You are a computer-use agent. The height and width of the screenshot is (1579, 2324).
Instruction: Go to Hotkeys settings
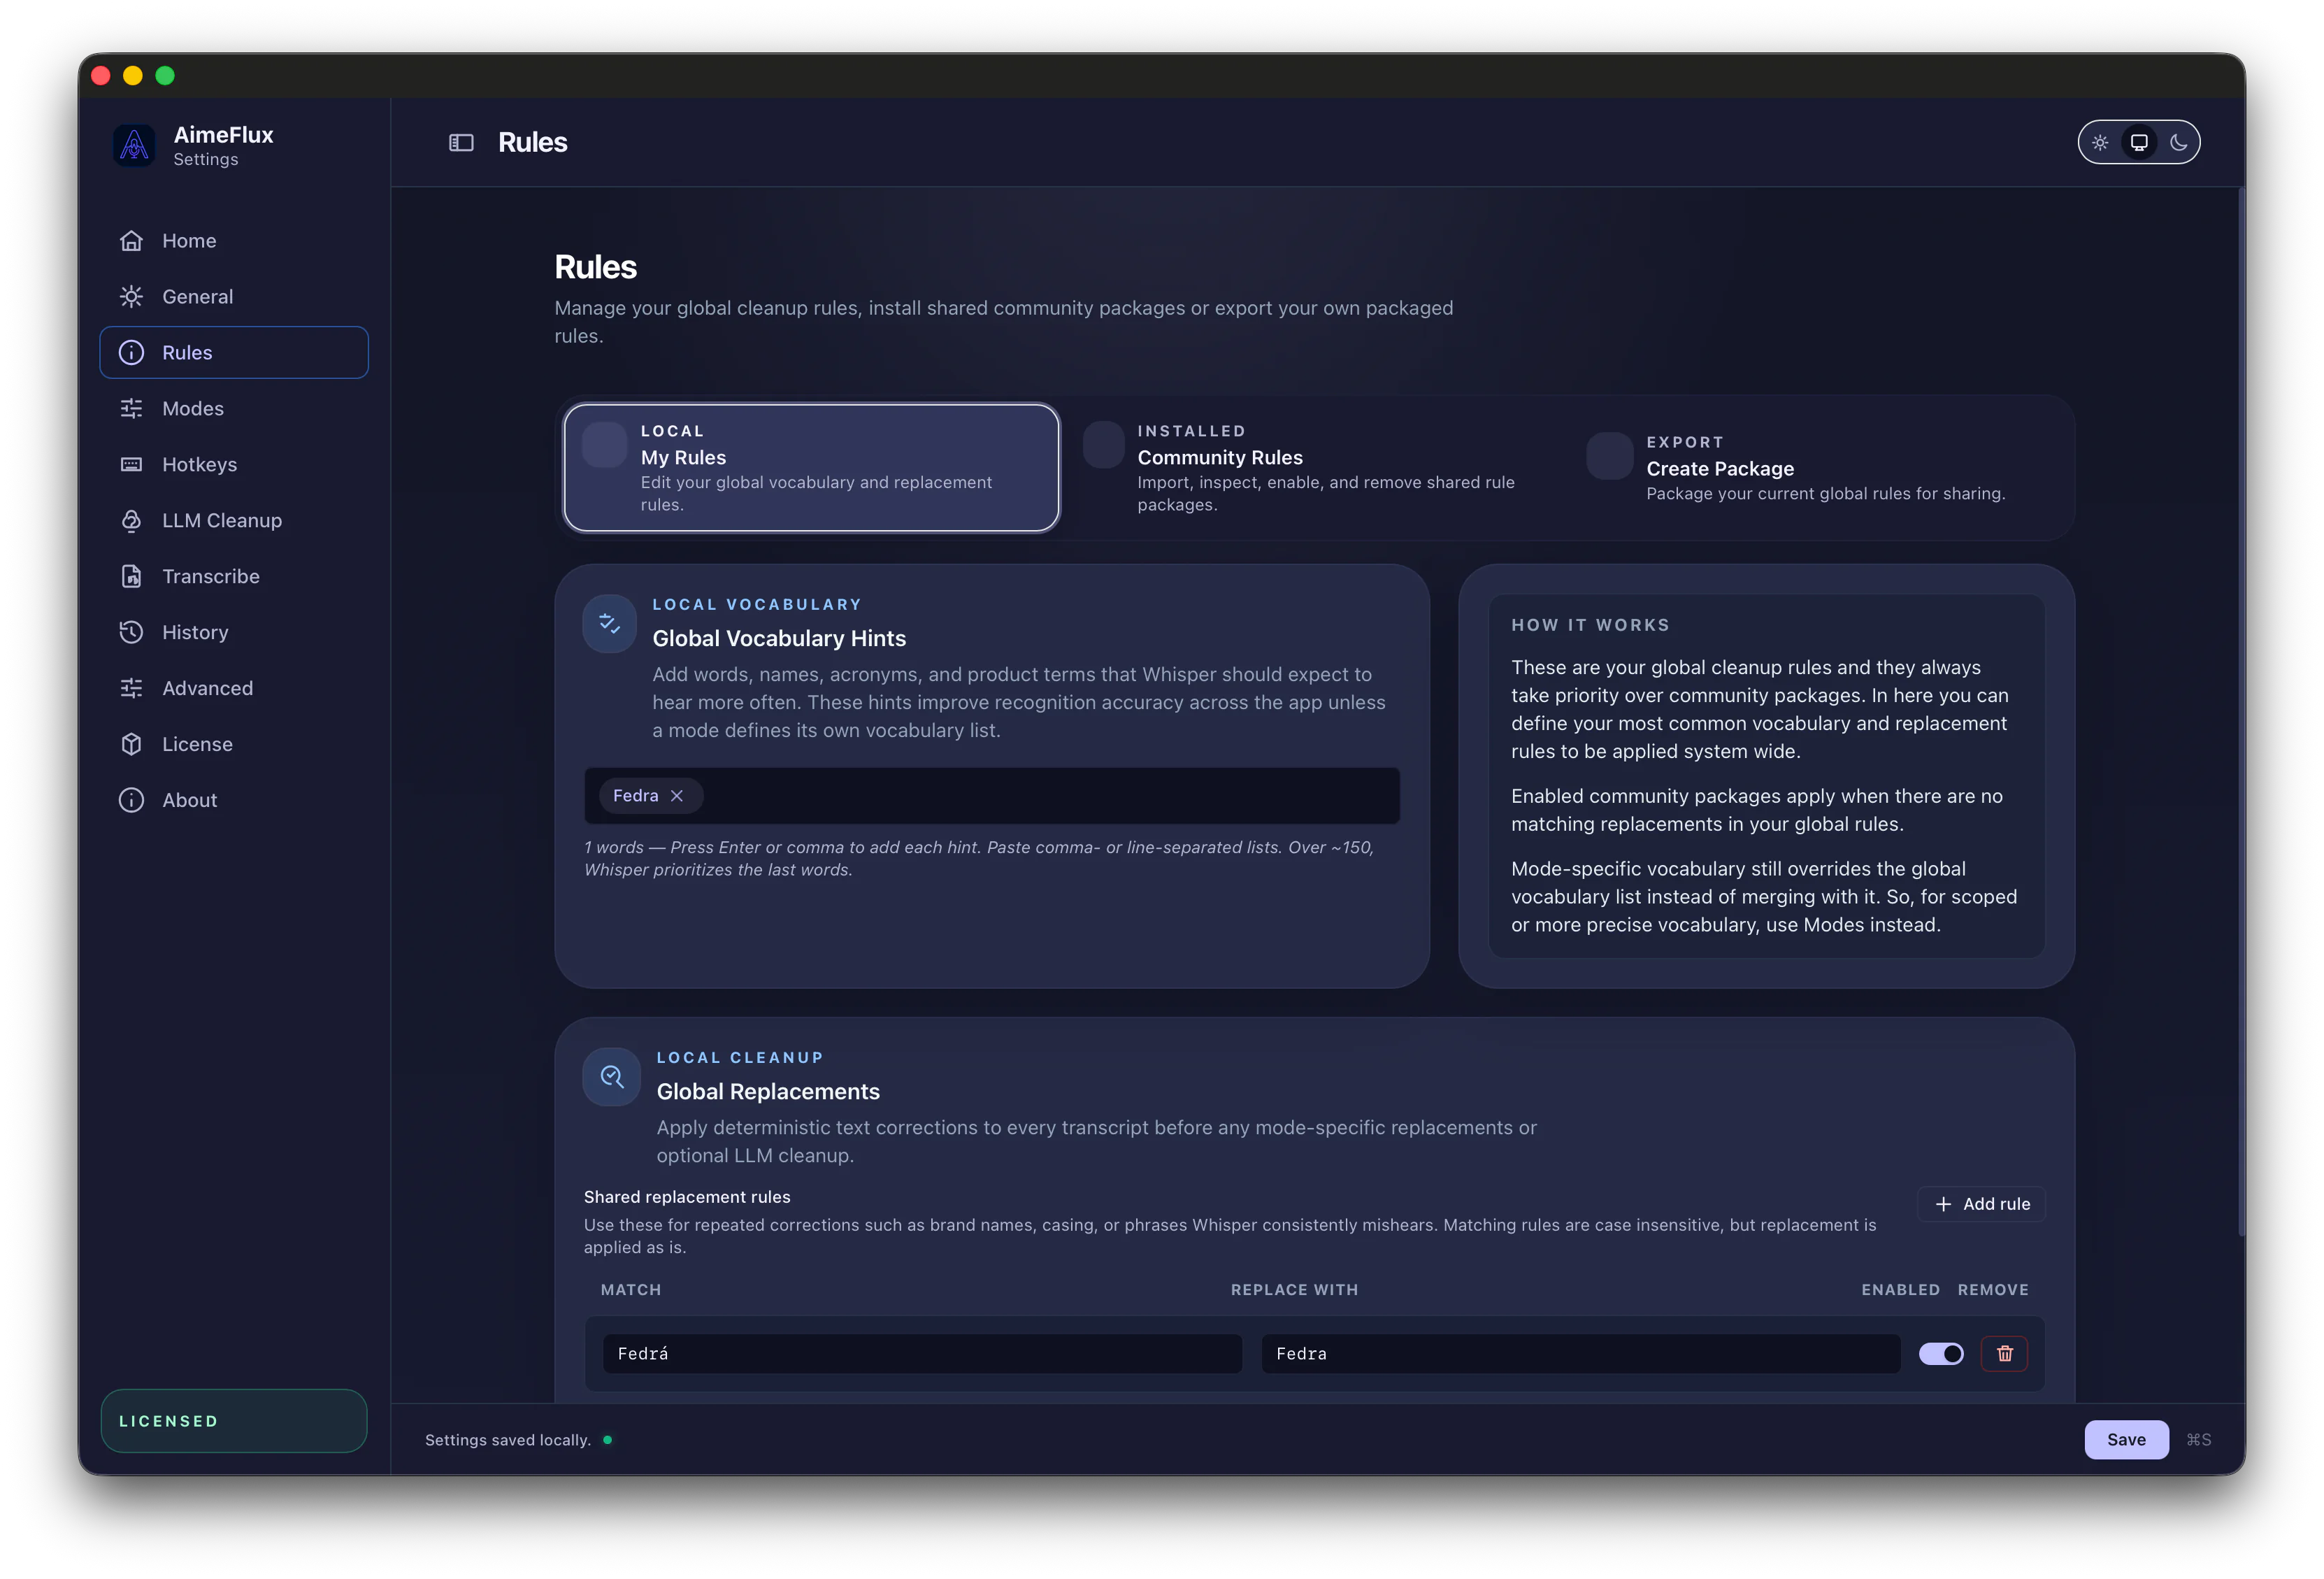pyautogui.click(x=234, y=465)
